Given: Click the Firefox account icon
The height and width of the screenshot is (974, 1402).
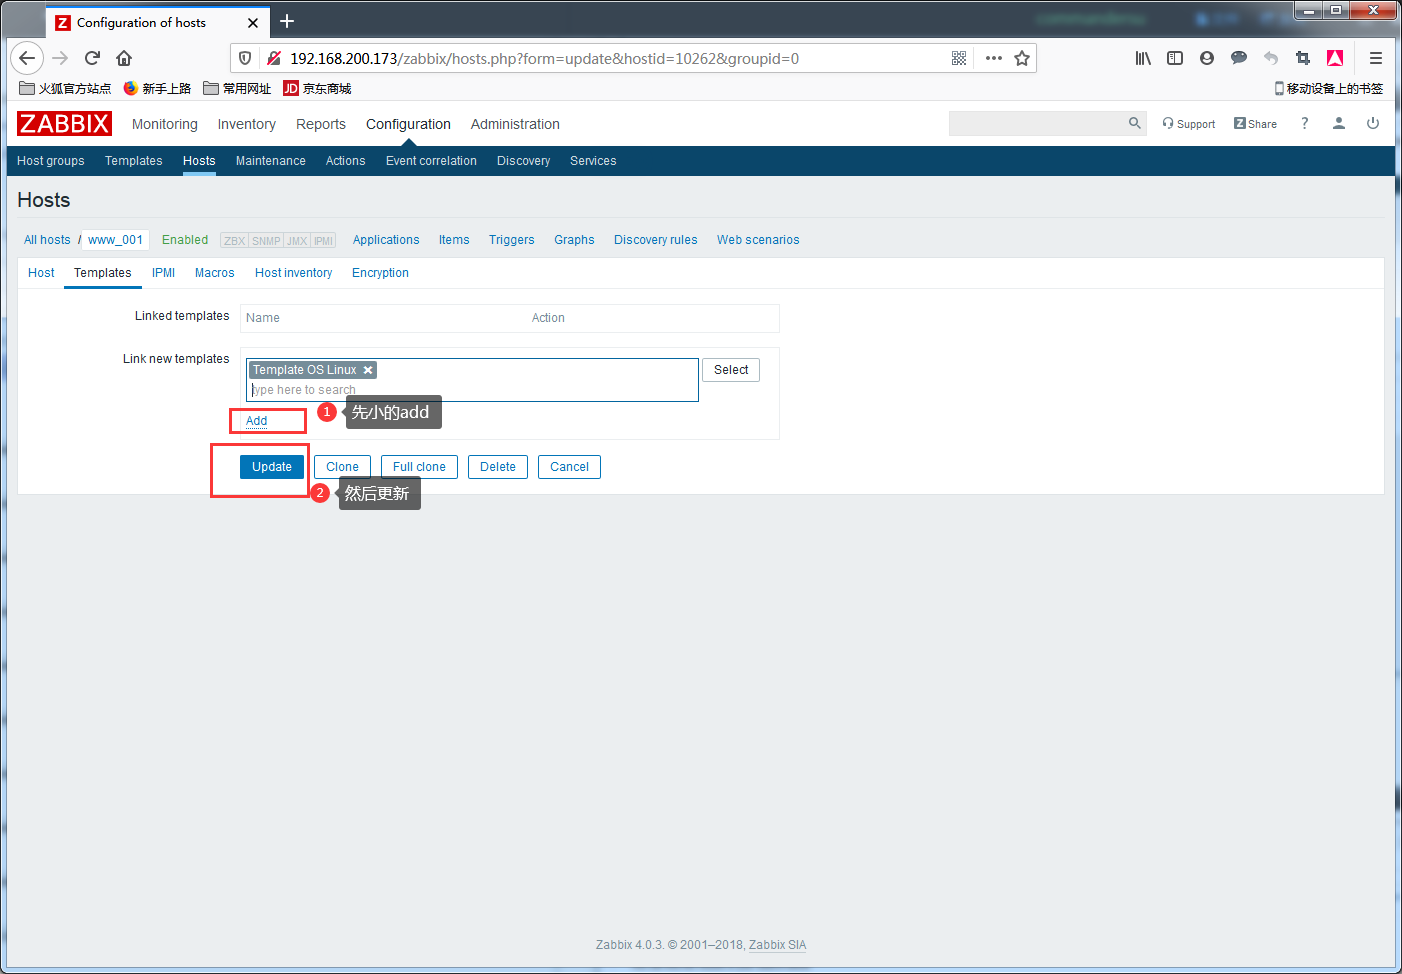Looking at the screenshot, I should pos(1207,58).
